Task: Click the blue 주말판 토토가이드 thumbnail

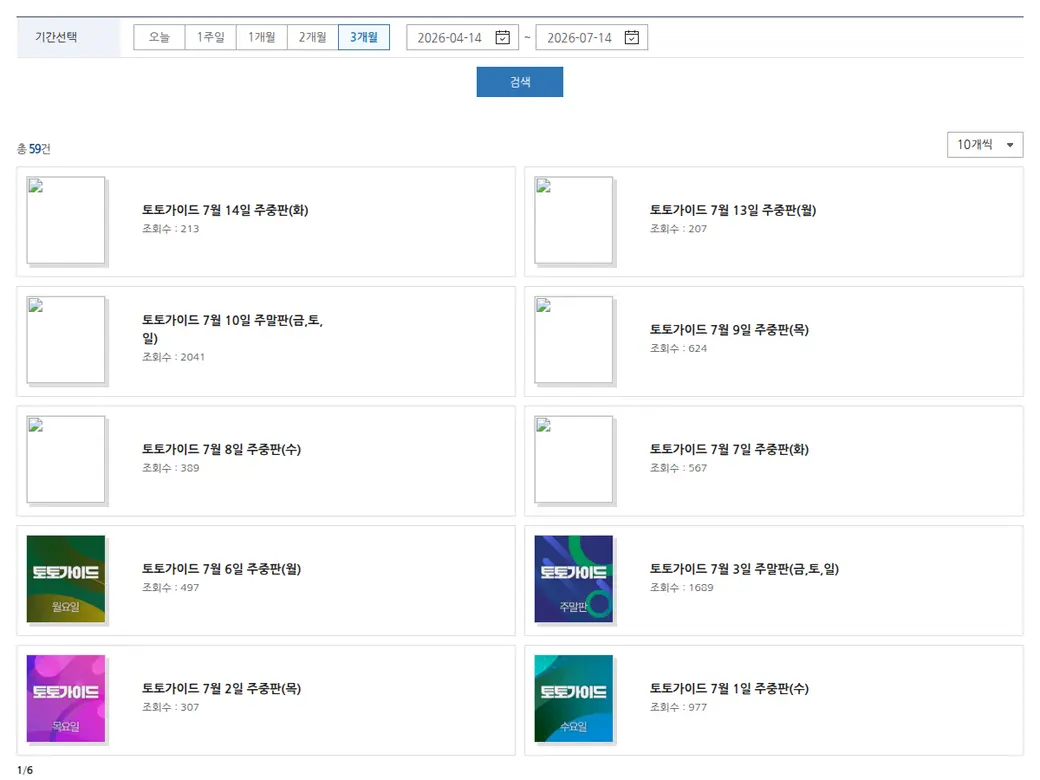Action: pyautogui.click(x=574, y=579)
